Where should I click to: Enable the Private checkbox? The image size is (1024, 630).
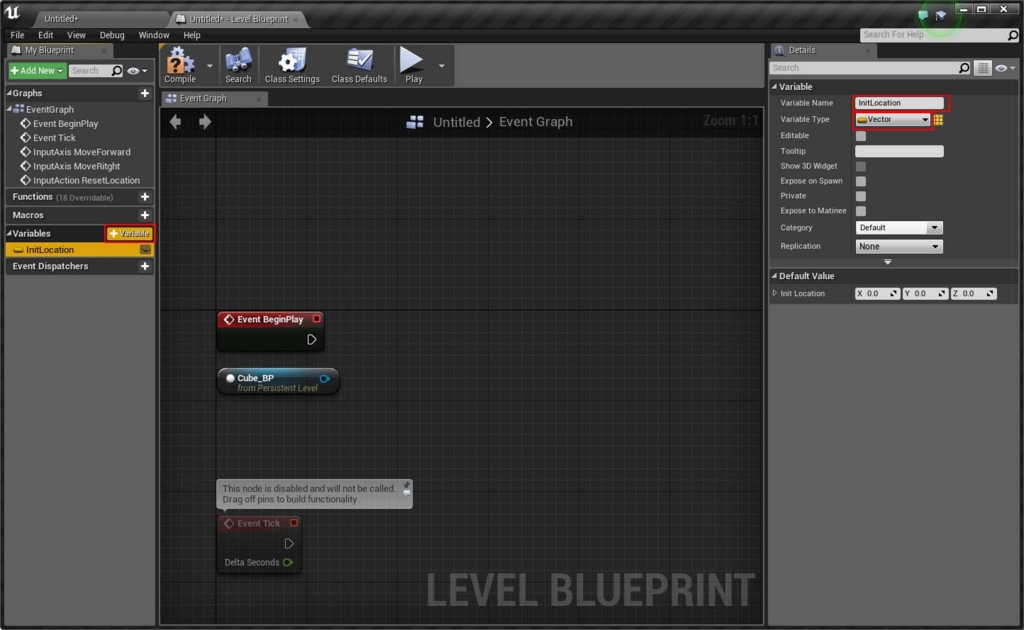[x=861, y=197]
